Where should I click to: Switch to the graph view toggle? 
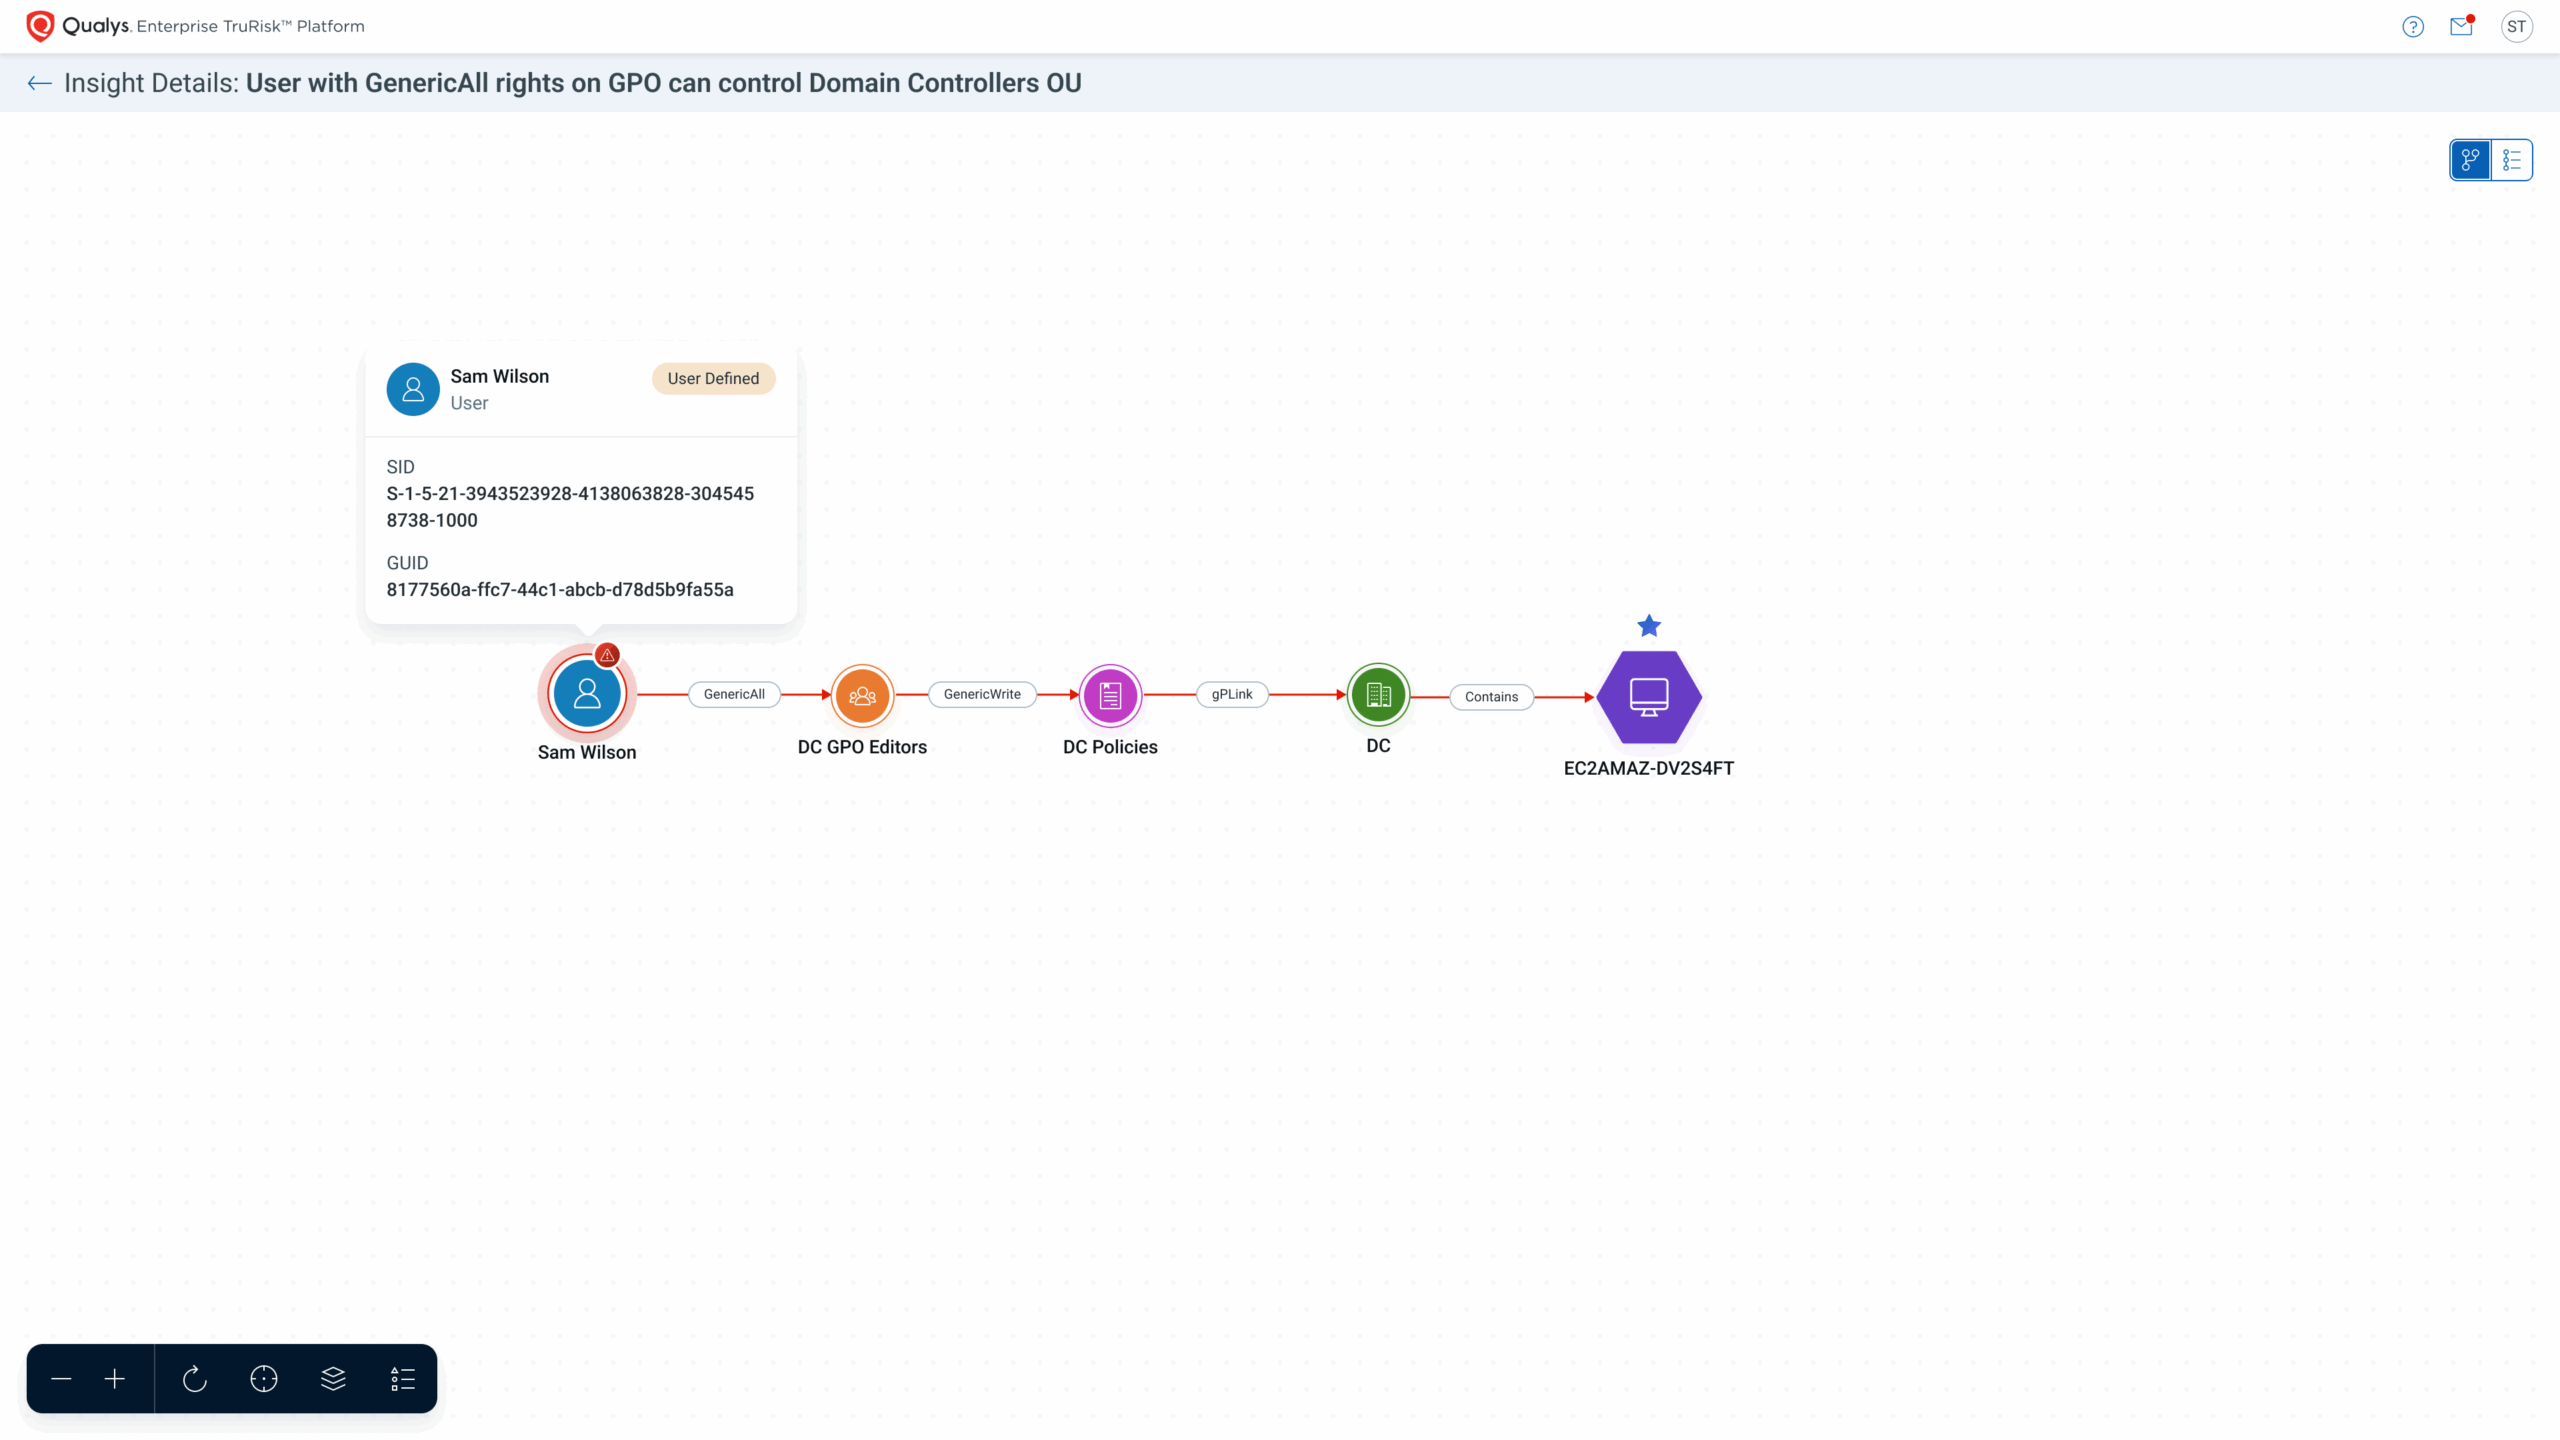coord(2470,160)
